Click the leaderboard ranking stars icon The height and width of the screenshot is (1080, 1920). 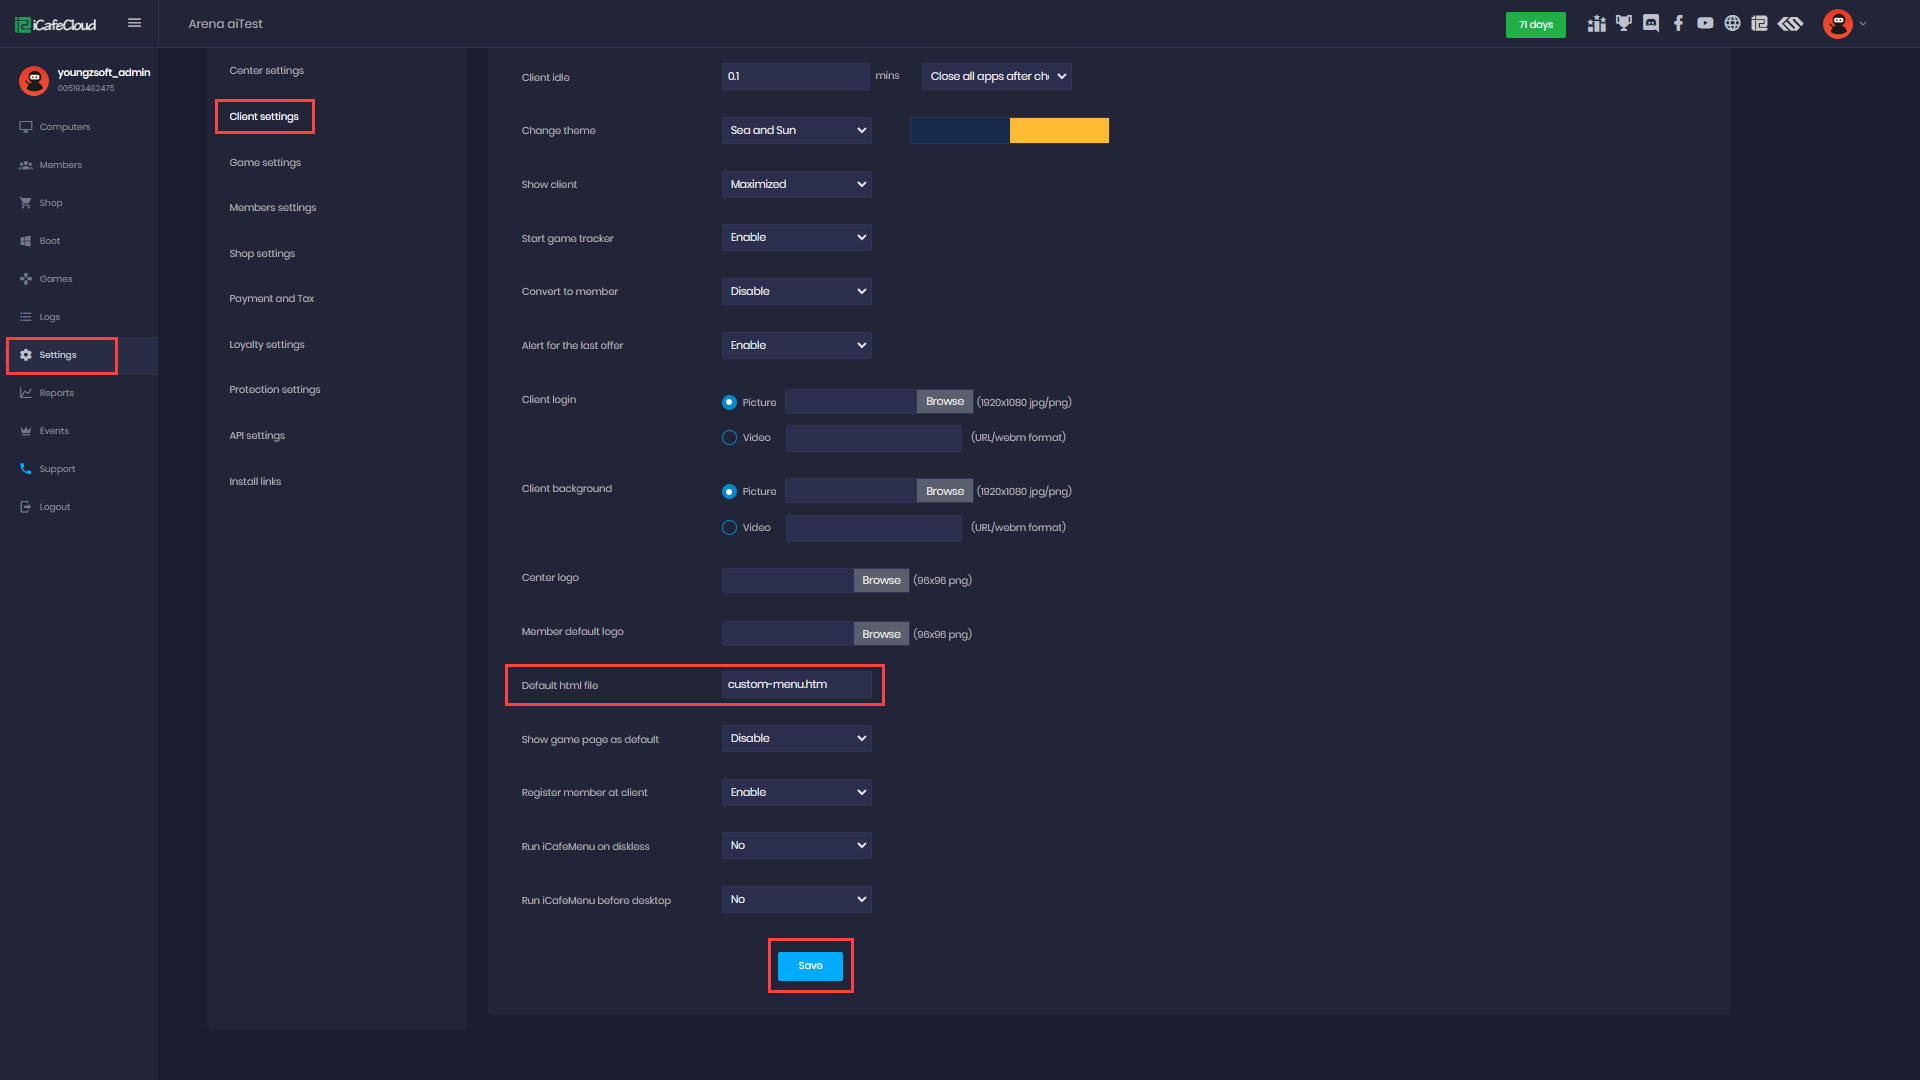pos(1596,24)
